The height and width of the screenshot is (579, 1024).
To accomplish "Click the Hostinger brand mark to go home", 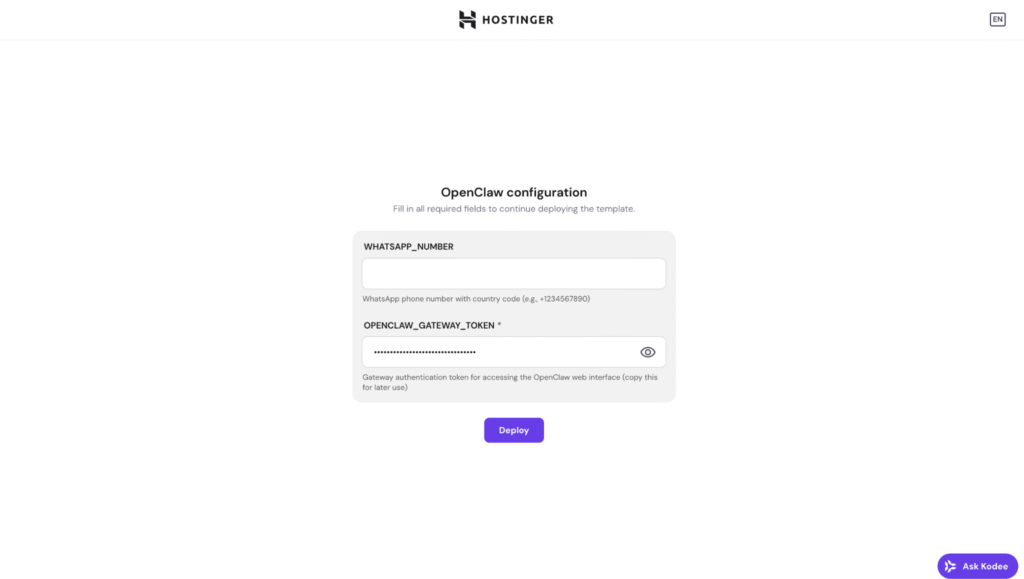I will coord(466,18).
